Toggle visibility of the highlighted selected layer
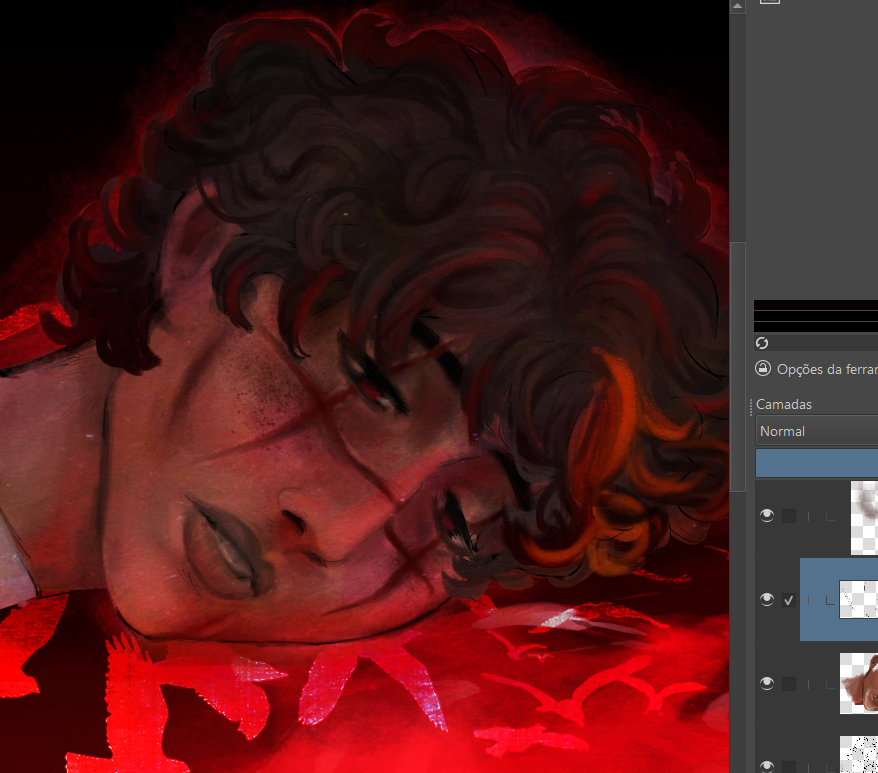Screen dimensions: 878x773 767,600
